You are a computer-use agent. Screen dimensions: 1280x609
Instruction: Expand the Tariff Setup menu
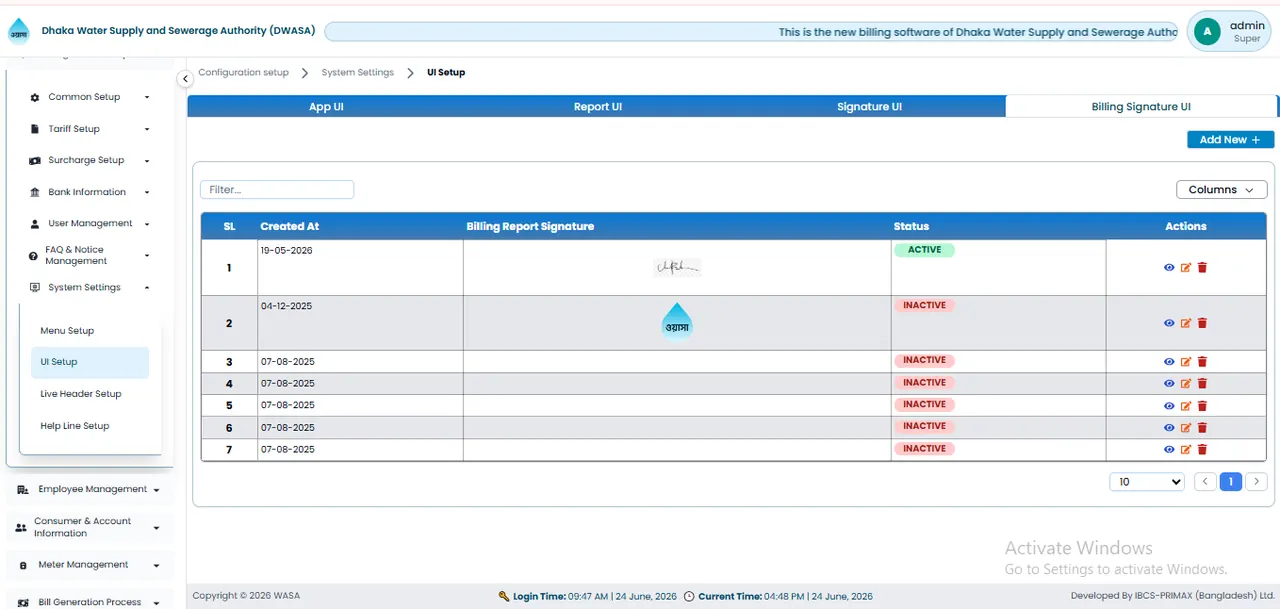click(x=90, y=129)
